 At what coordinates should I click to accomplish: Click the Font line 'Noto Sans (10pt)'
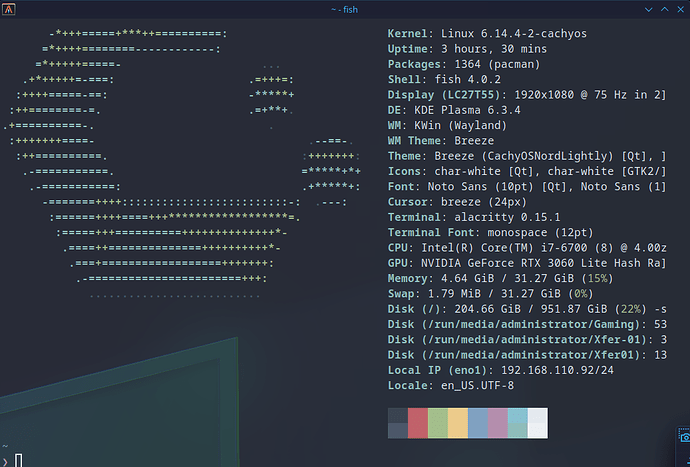click(480, 187)
